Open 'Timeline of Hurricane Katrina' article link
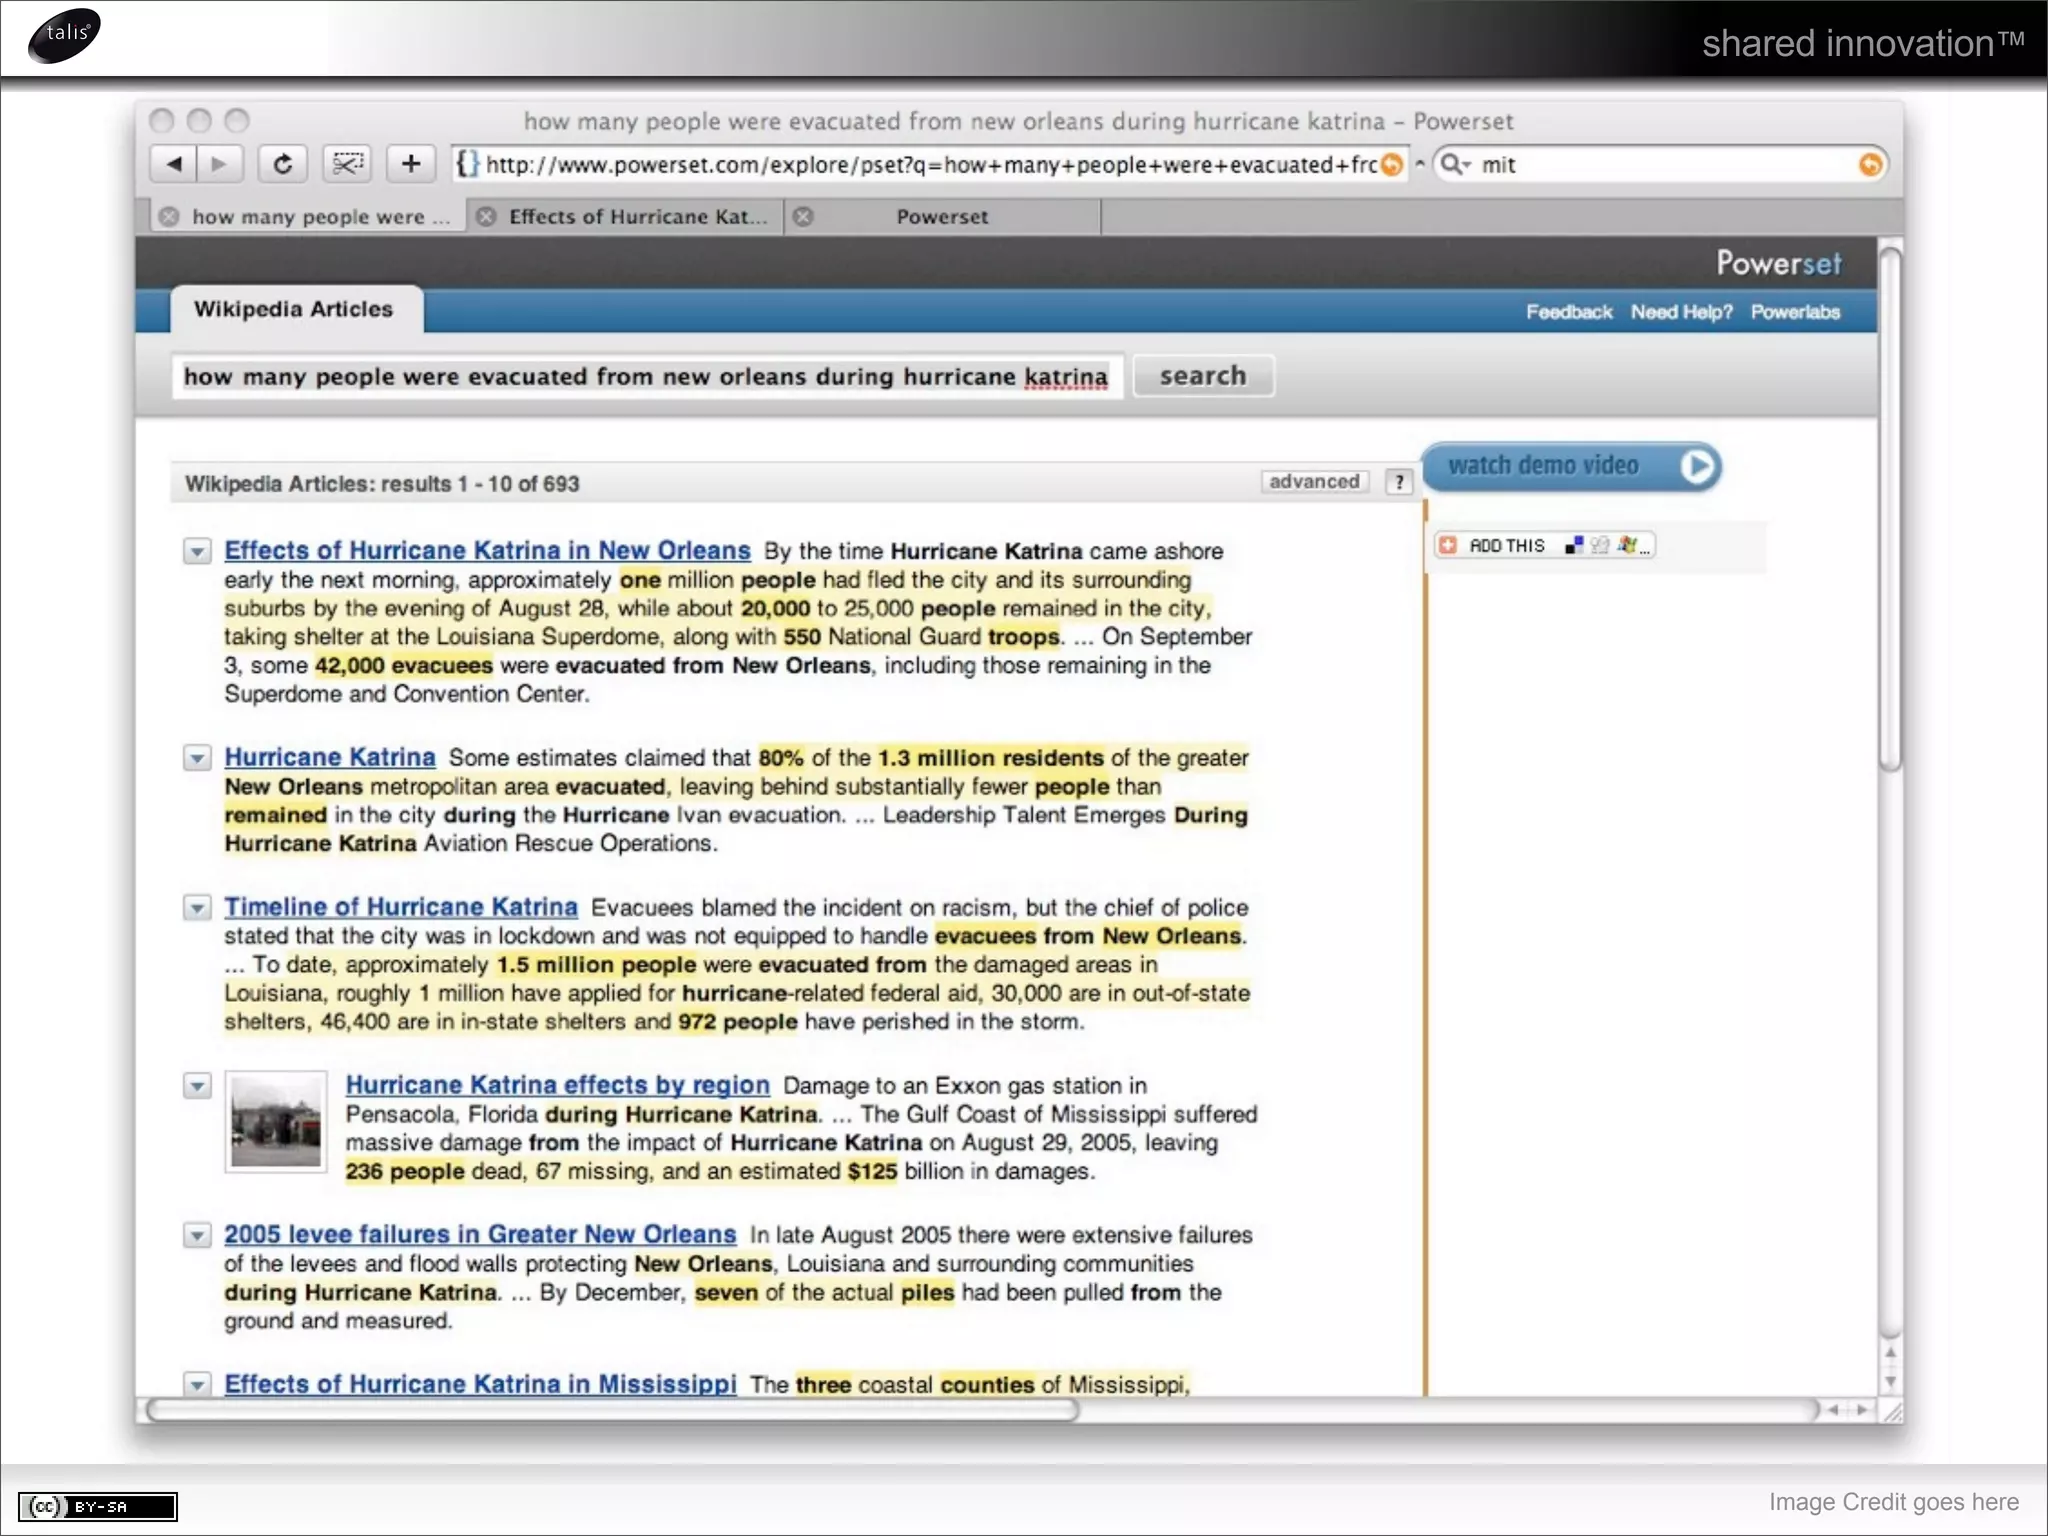Screen dimensions: 2048x1536 [401, 906]
